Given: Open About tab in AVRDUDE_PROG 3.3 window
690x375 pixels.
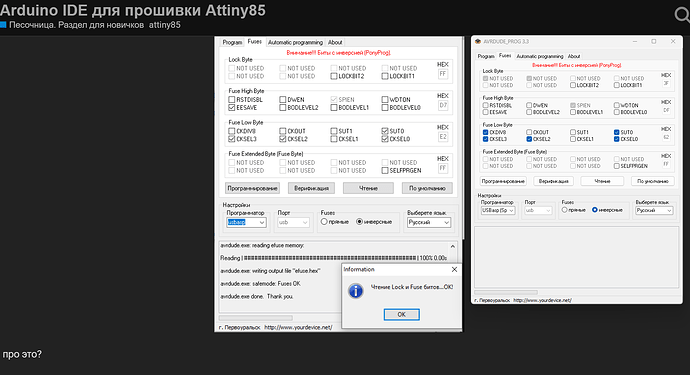Looking at the screenshot, I should pos(574,56).
